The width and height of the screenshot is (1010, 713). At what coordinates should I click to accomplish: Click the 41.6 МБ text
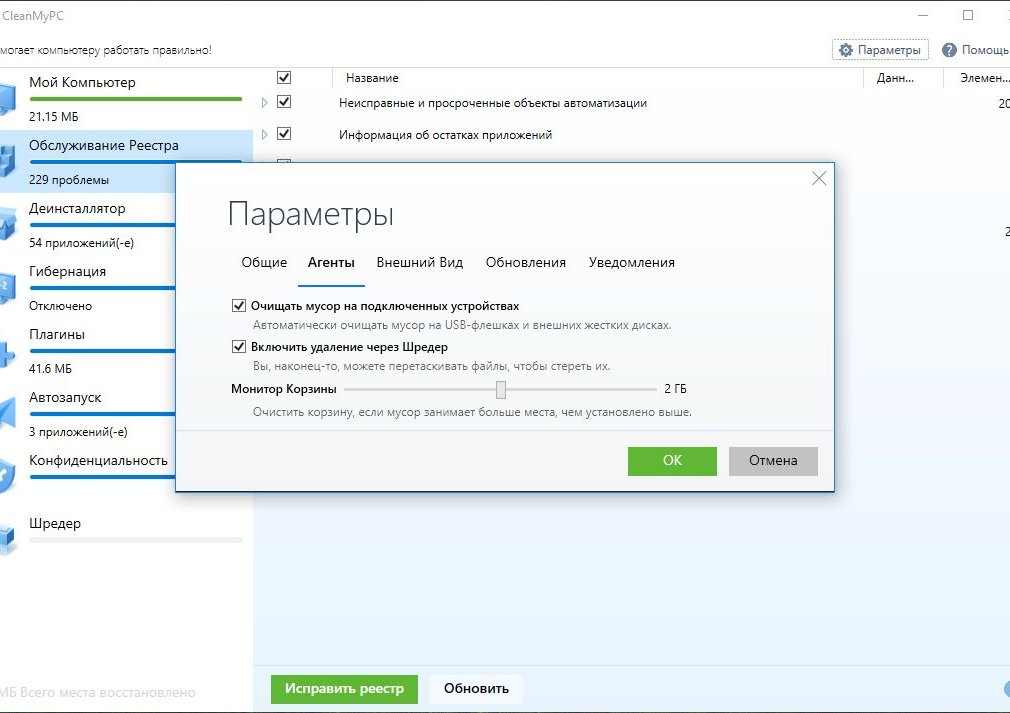(50, 369)
